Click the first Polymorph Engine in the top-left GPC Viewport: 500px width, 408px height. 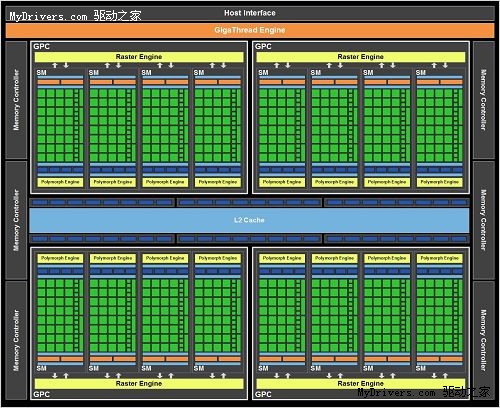click(x=60, y=182)
